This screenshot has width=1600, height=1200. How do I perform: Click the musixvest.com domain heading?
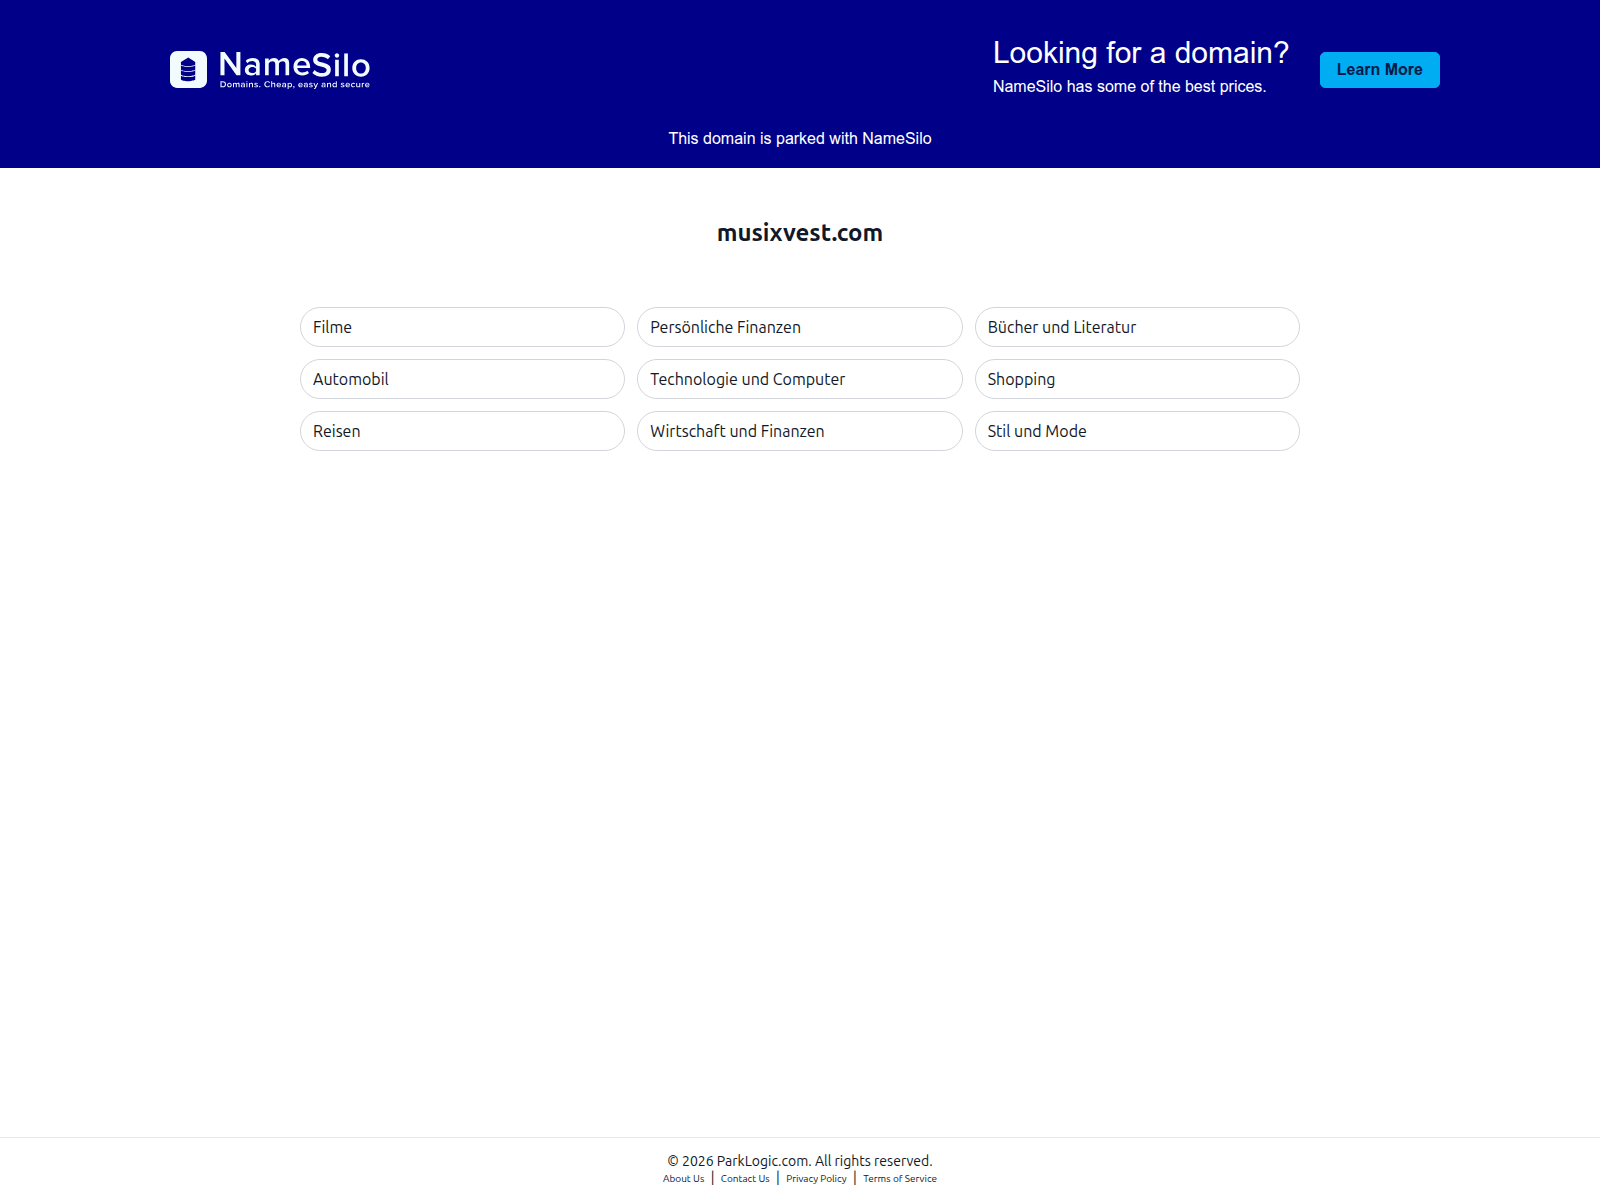pos(800,233)
